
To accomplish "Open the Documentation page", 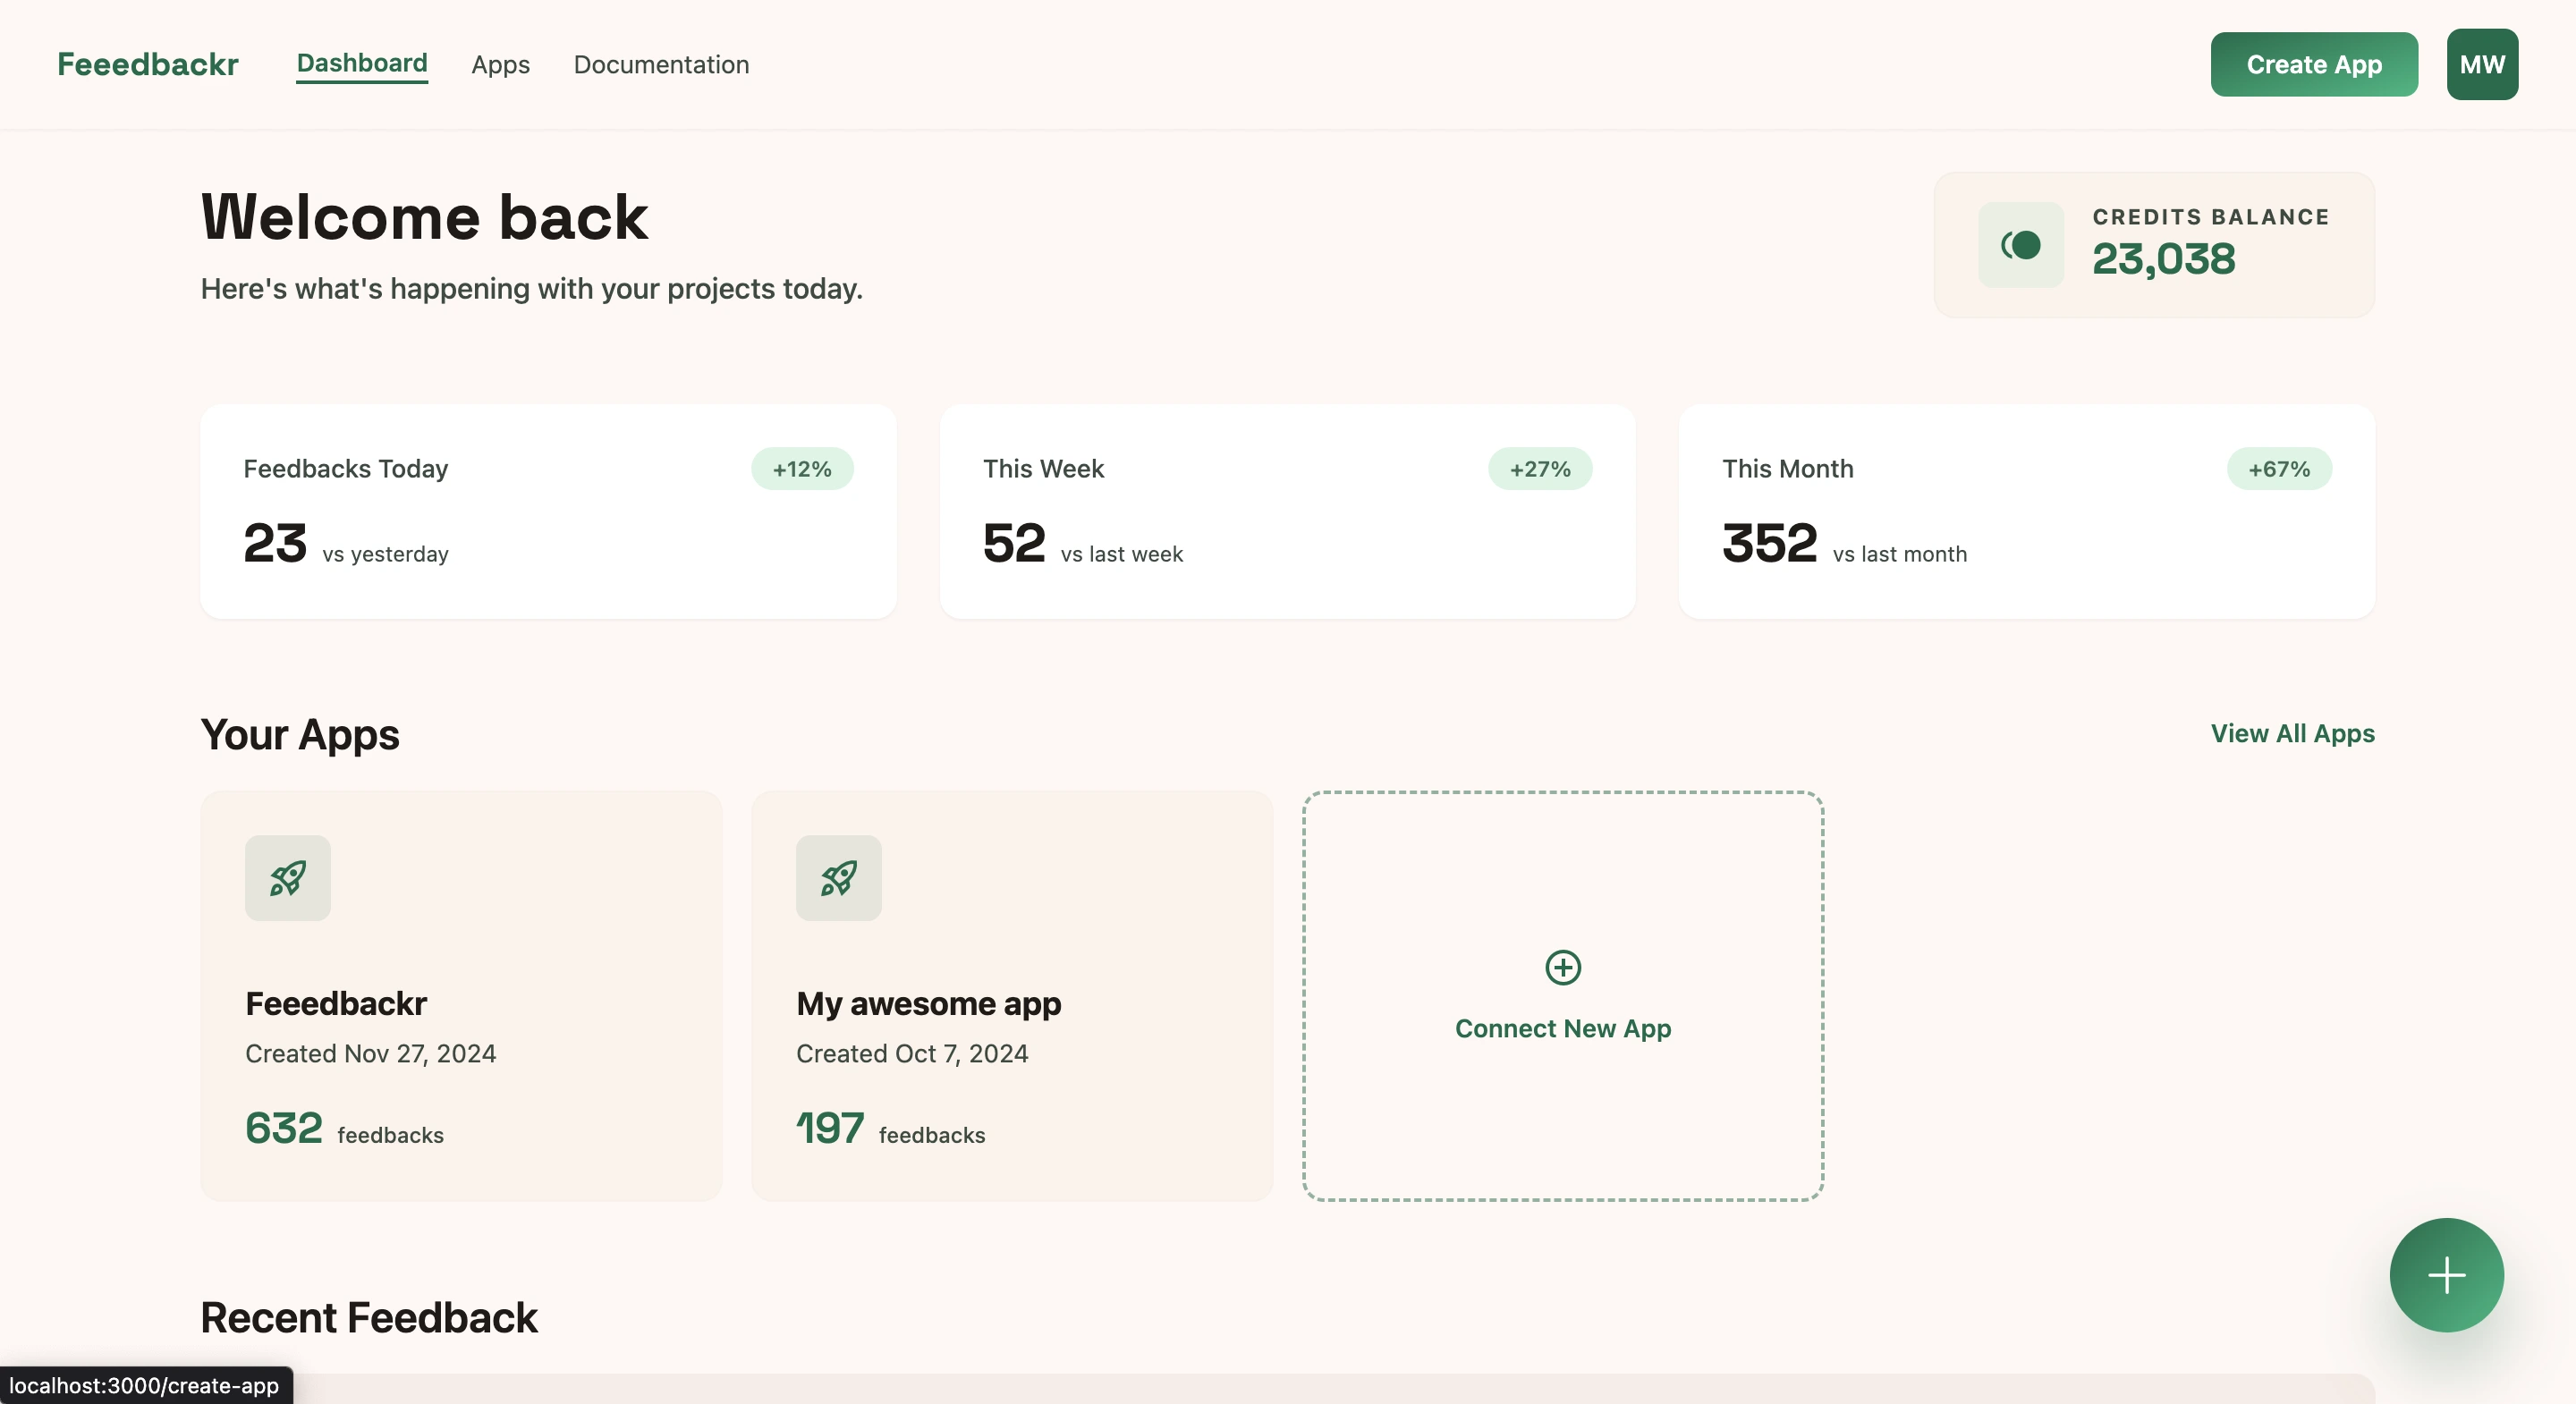I will coord(661,64).
